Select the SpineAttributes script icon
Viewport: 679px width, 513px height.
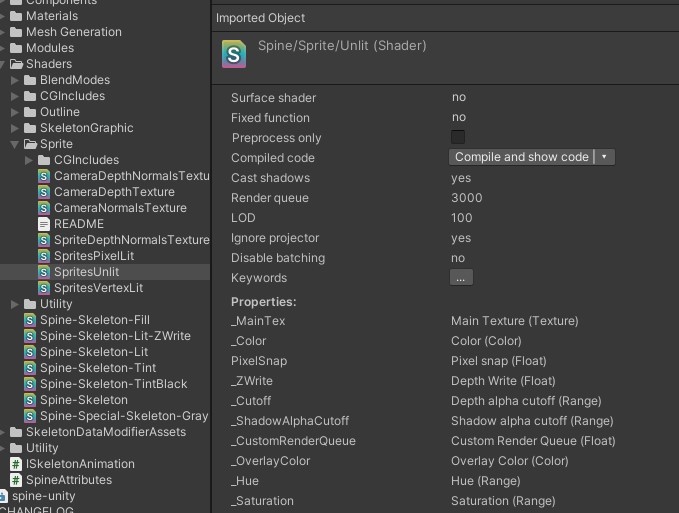pos(16,480)
